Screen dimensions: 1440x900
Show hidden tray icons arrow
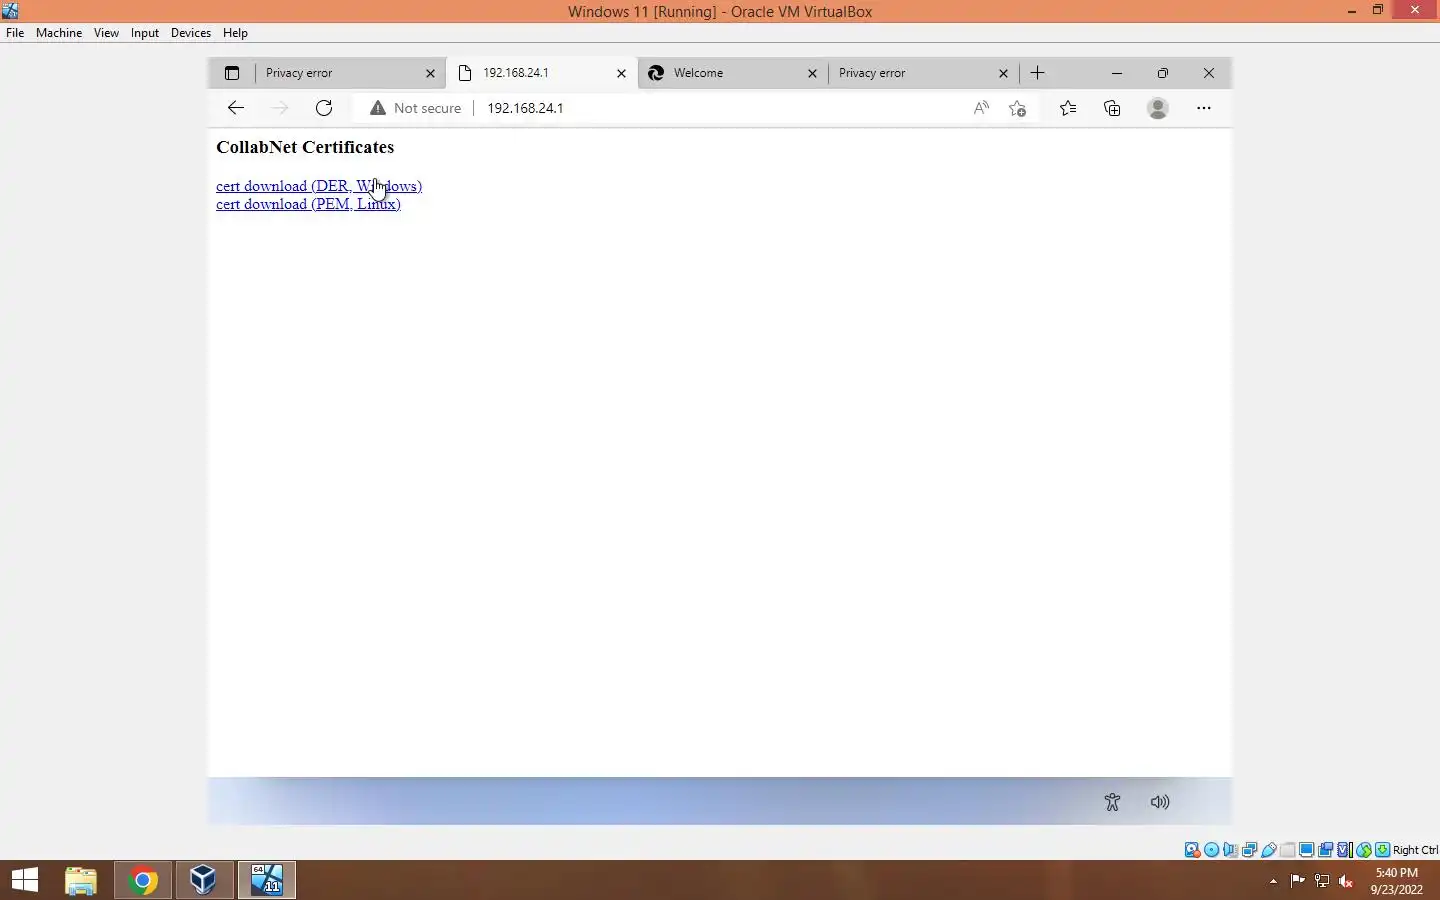1273,881
